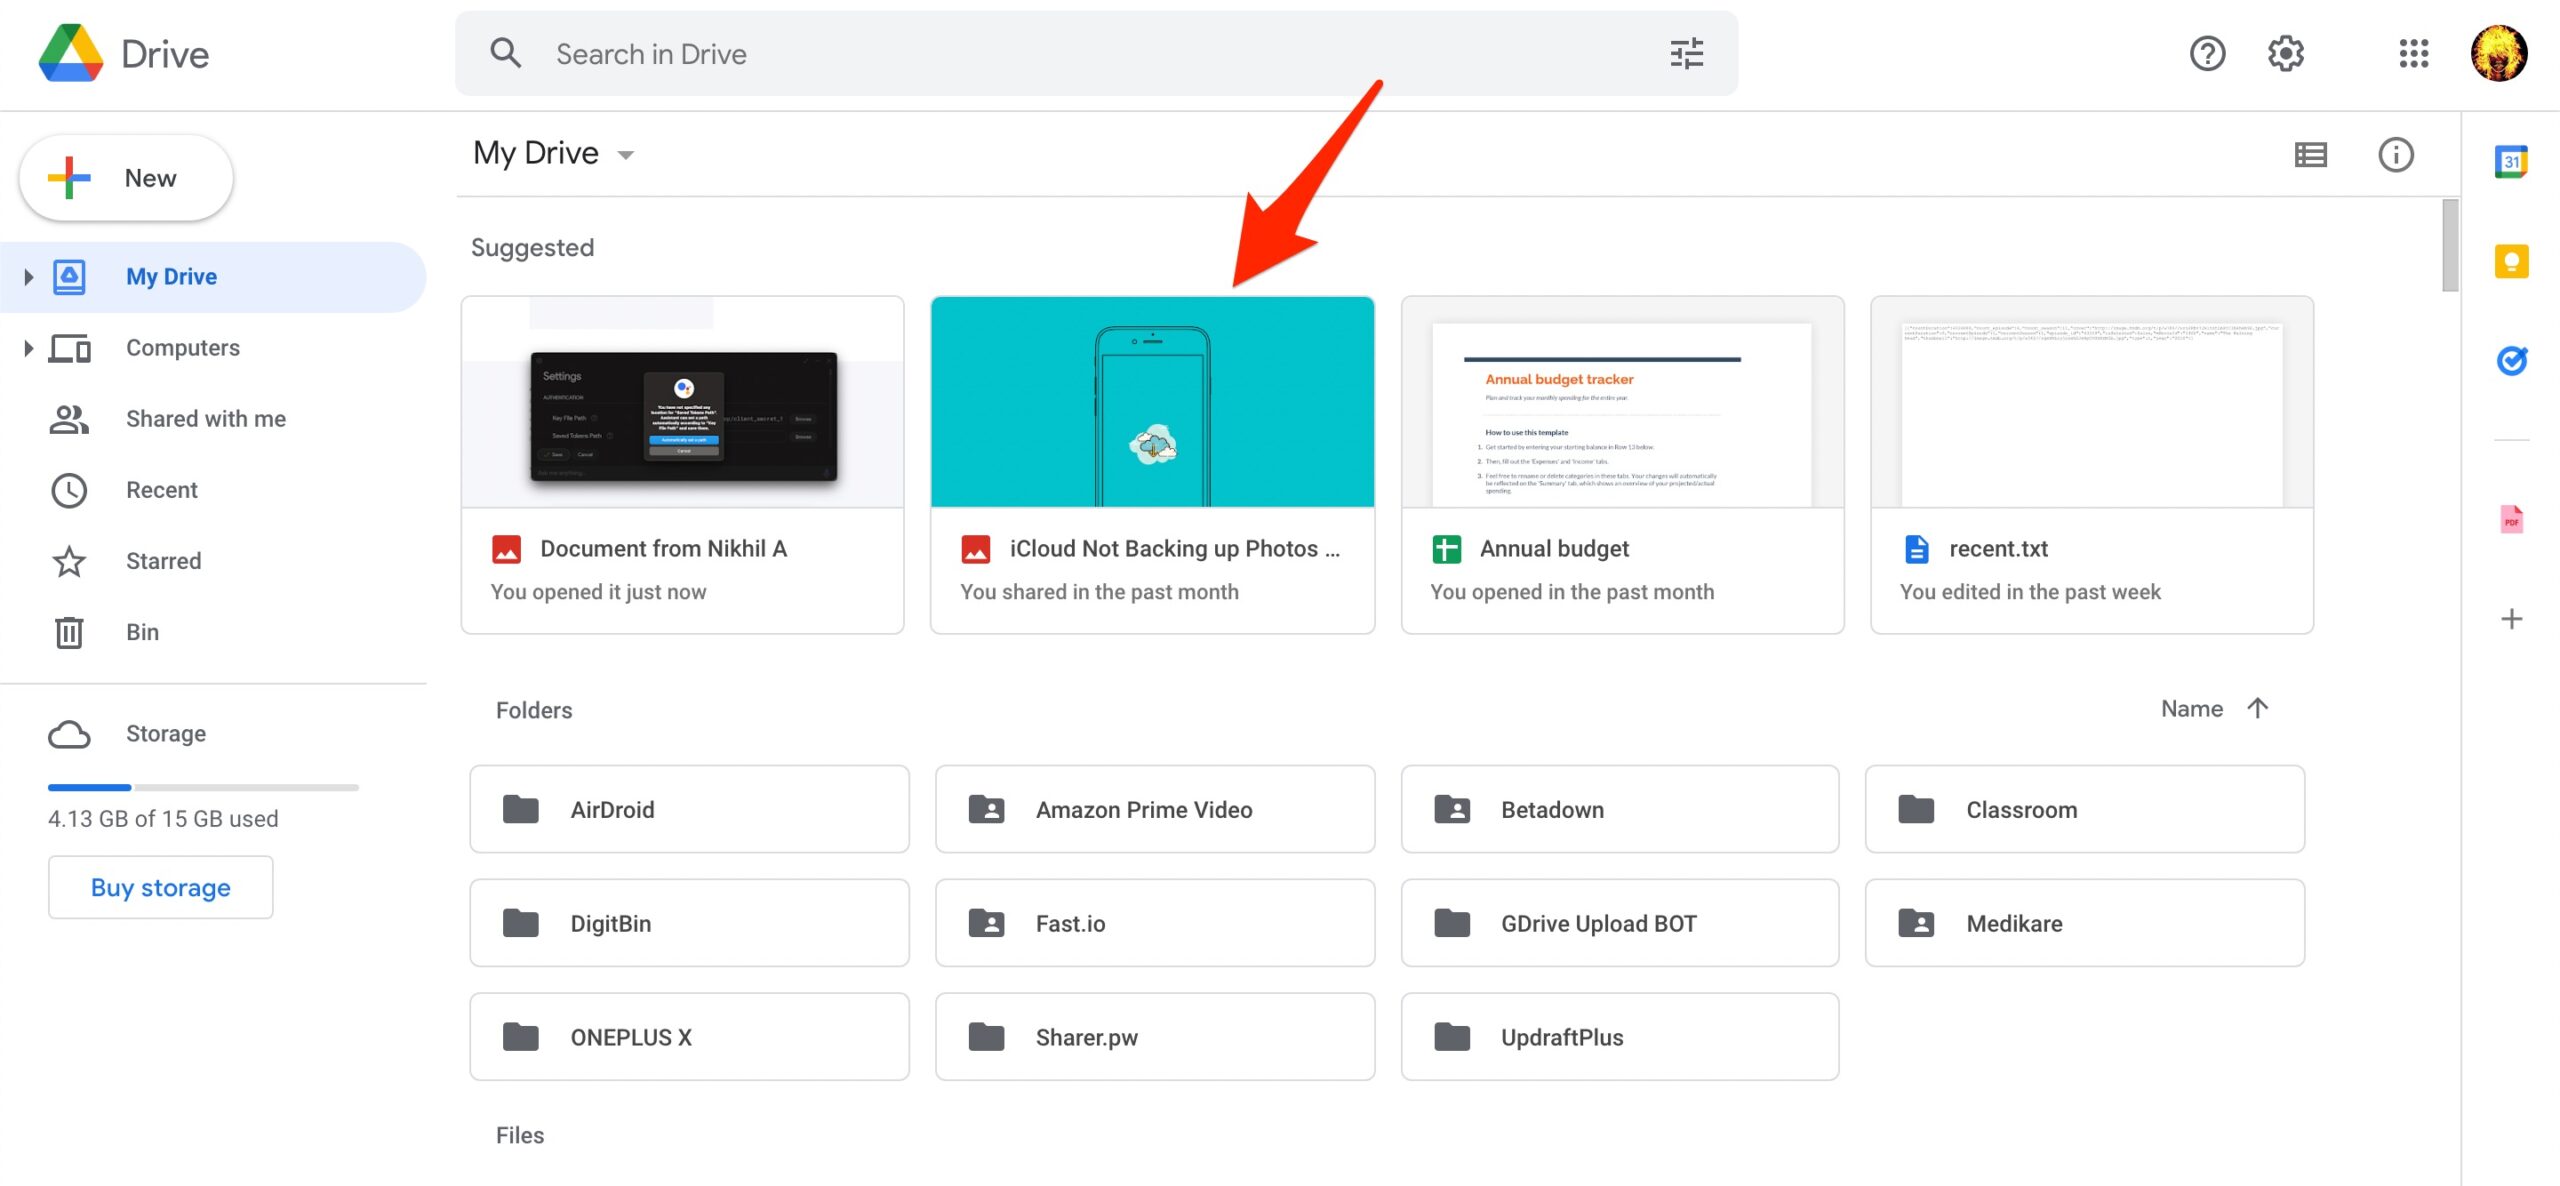Switch to list view layout
This screenshot has width=2560, height=1186.
(2310, 154)
